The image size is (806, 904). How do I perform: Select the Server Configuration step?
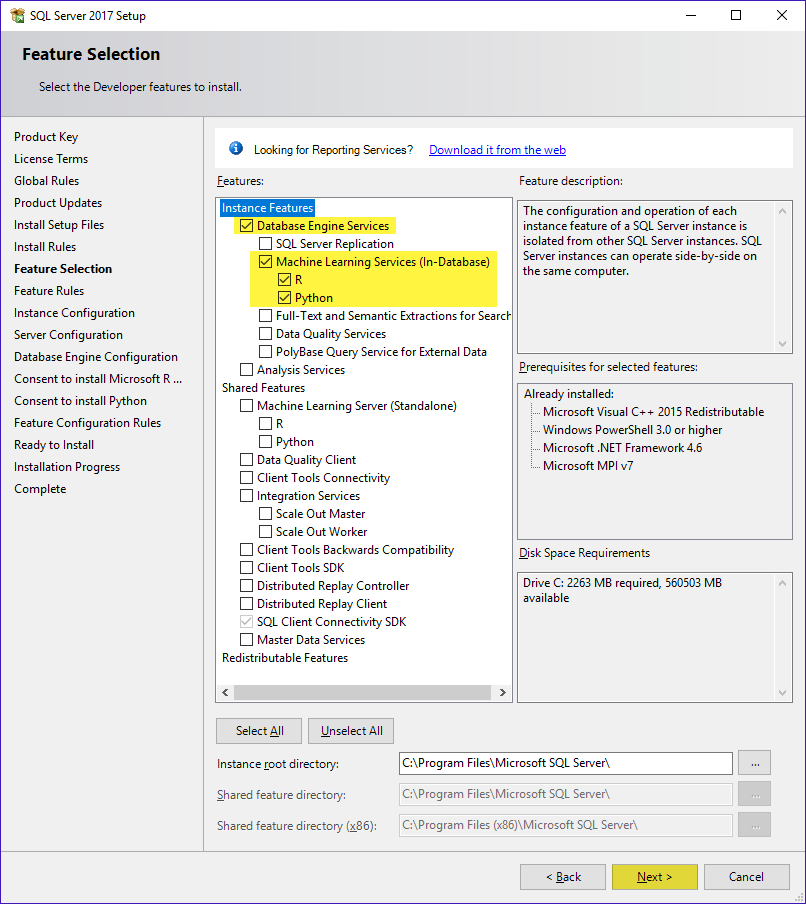click(68, 334)
